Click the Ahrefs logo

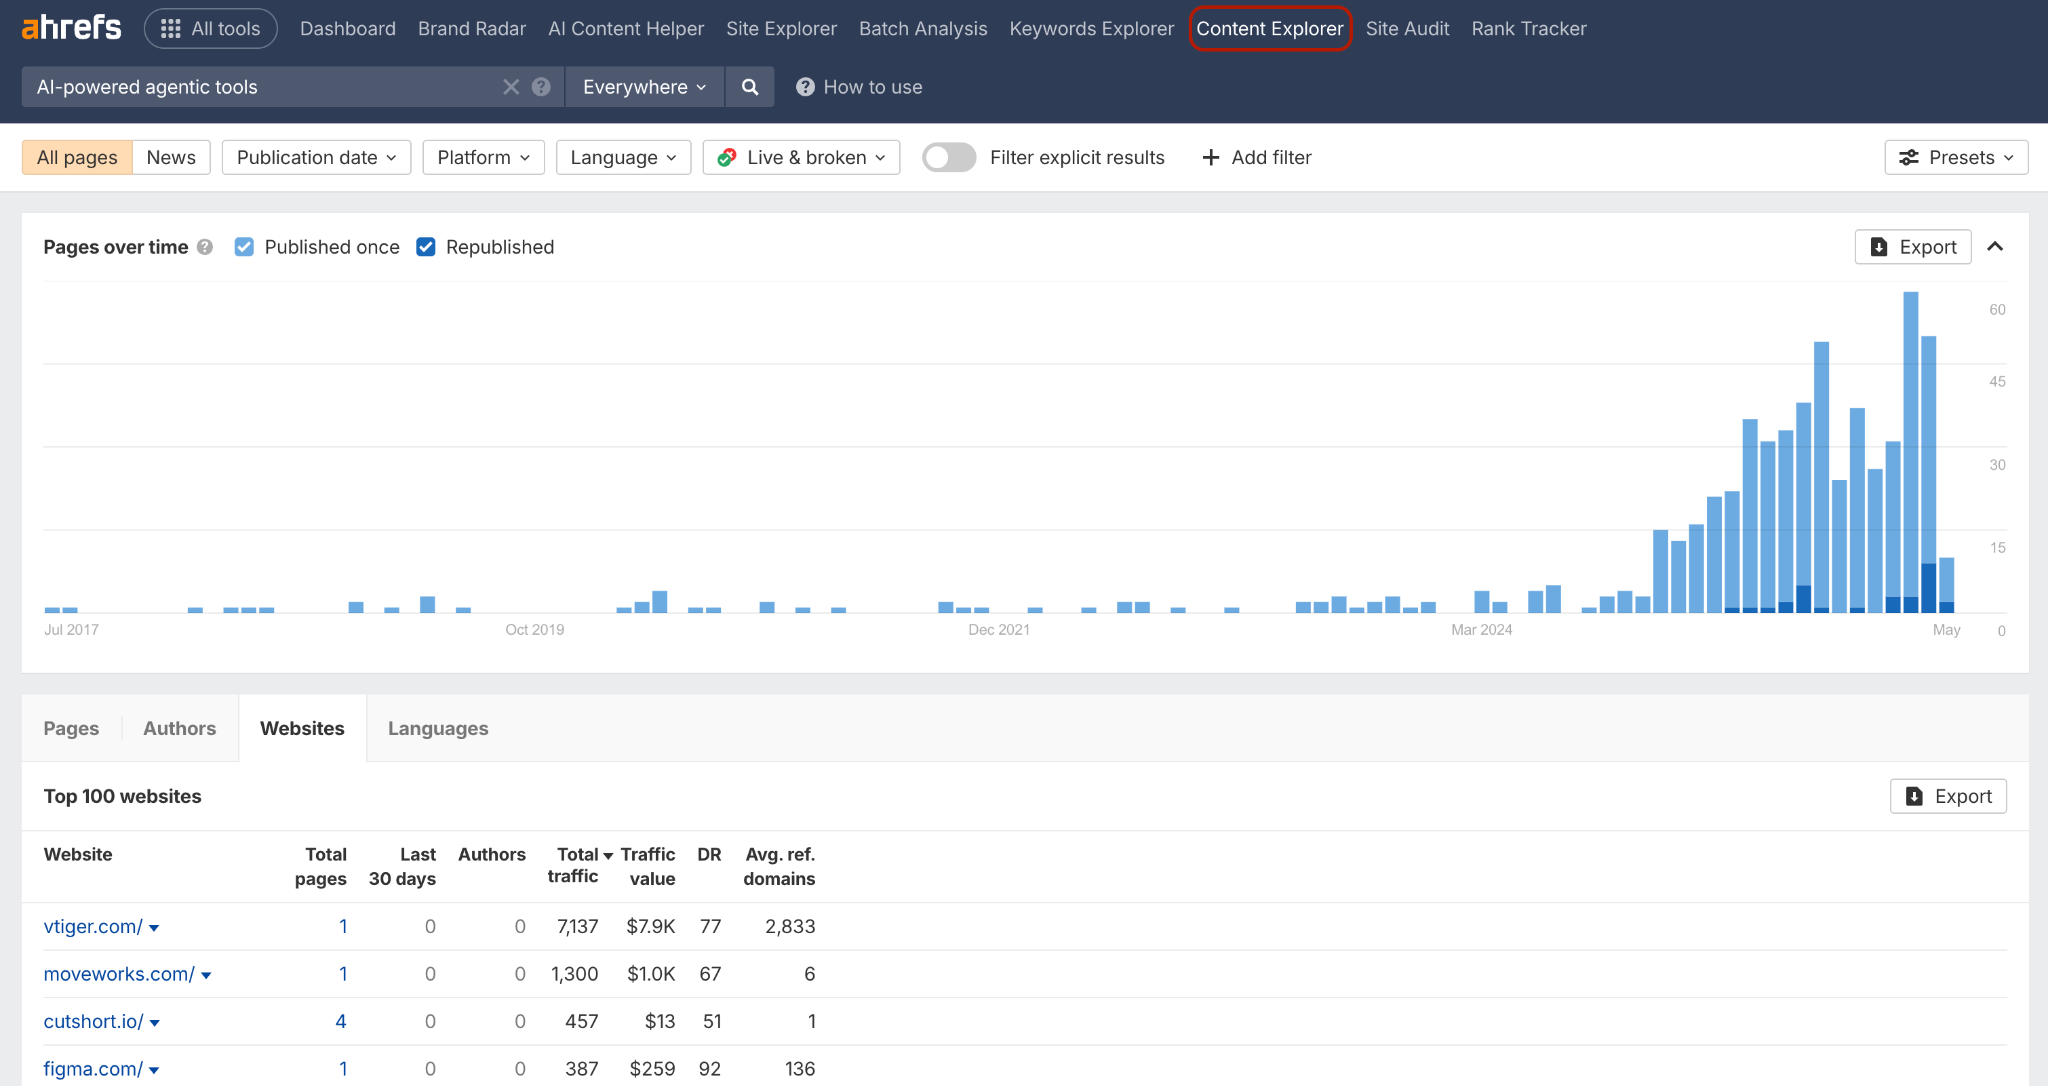71,28
